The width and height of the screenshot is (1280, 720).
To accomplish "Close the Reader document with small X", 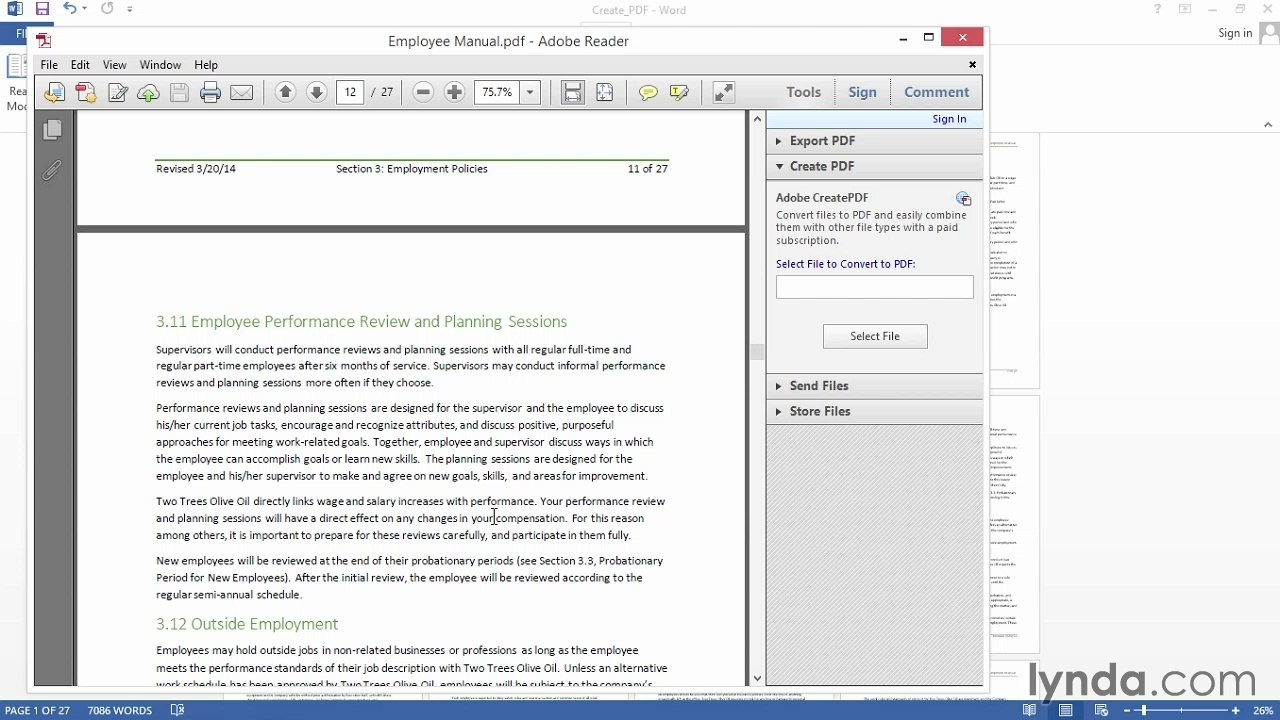I will (x=972, y=65).
